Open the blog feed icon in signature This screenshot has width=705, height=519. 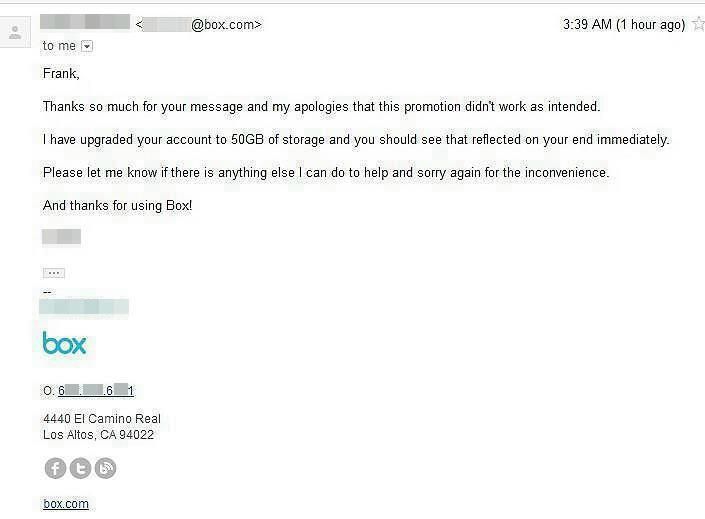106,468
